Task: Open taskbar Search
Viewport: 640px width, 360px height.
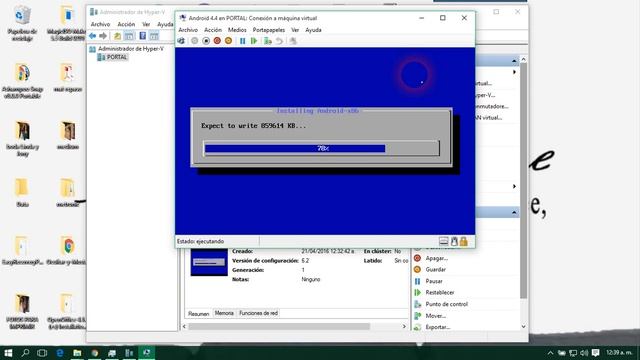Action: 25,353
